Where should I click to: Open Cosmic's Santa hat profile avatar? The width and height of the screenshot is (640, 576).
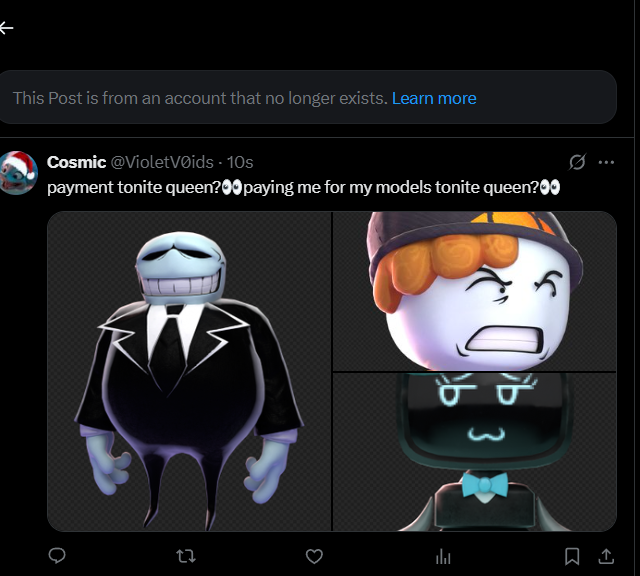pyautogui.click(x=18, y=173)
